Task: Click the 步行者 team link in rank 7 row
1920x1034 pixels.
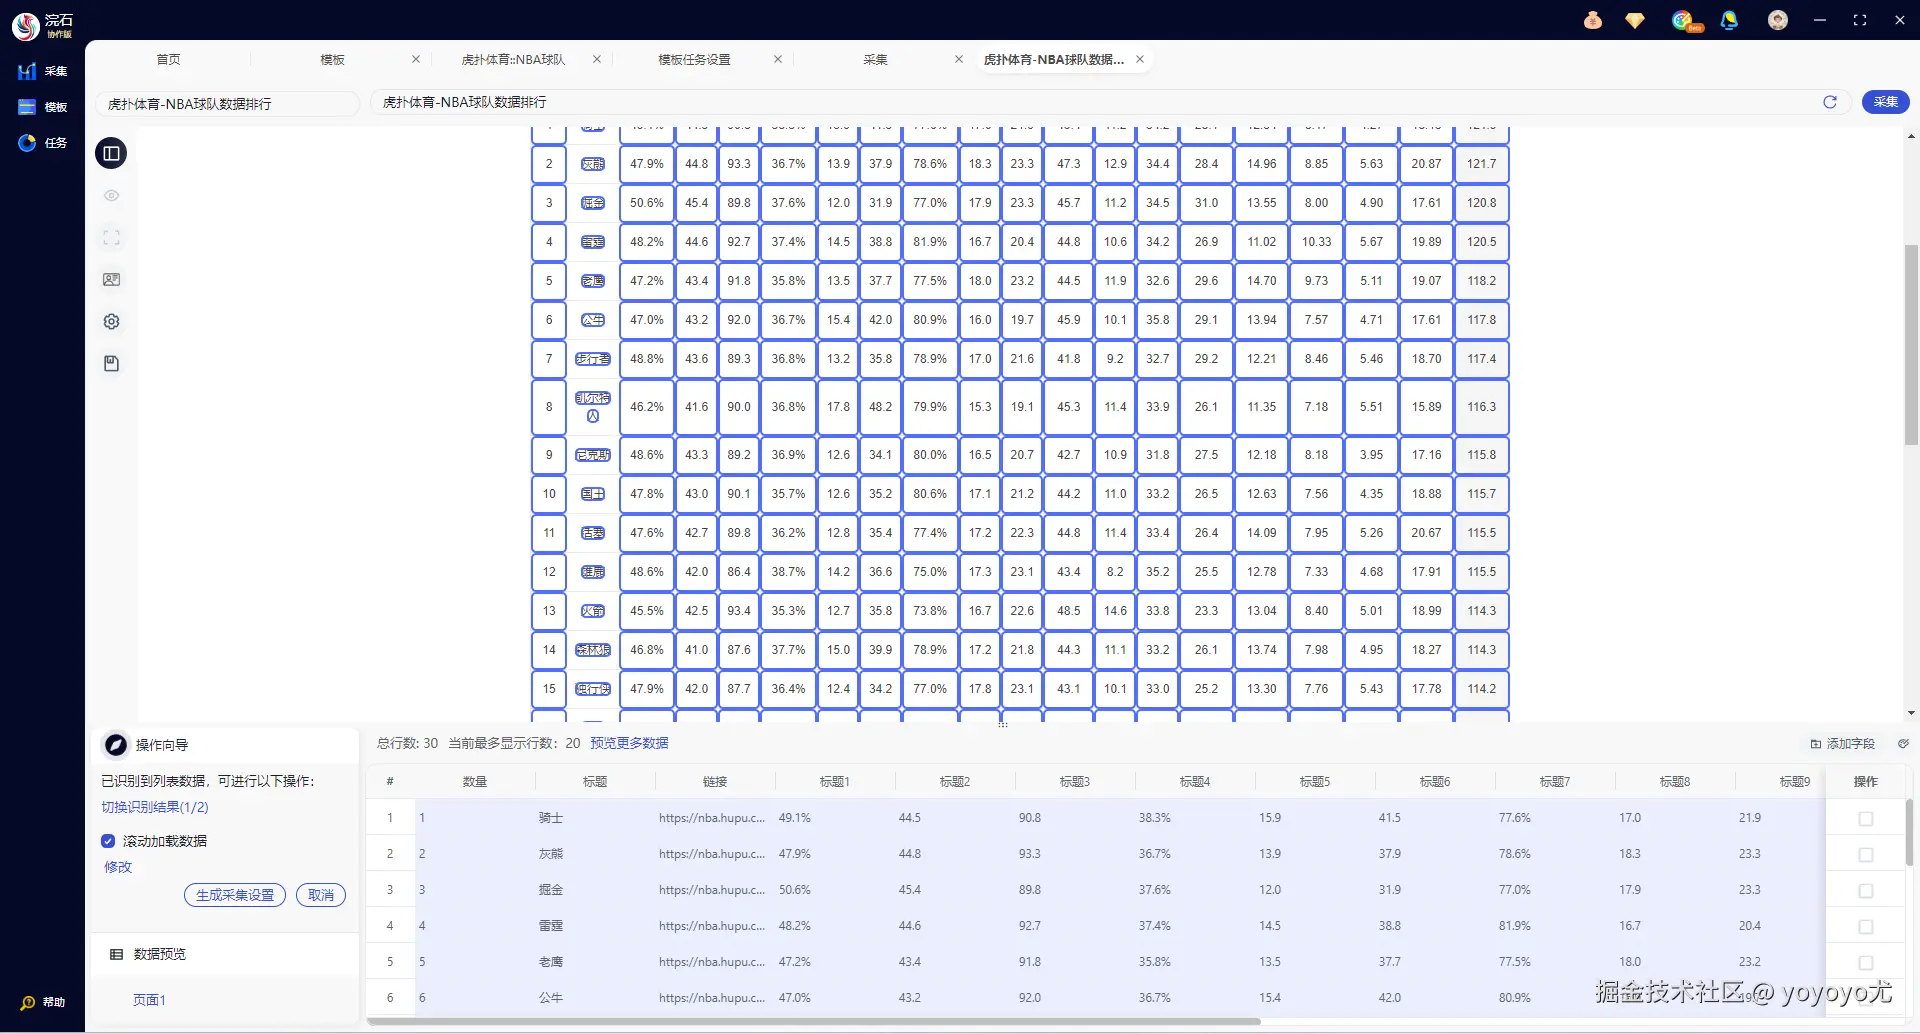Action: click(x=593, y=359)
